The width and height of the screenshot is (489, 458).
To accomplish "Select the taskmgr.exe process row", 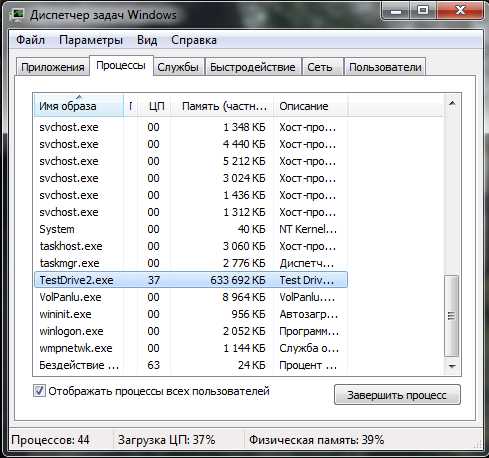I will [191, 263].
